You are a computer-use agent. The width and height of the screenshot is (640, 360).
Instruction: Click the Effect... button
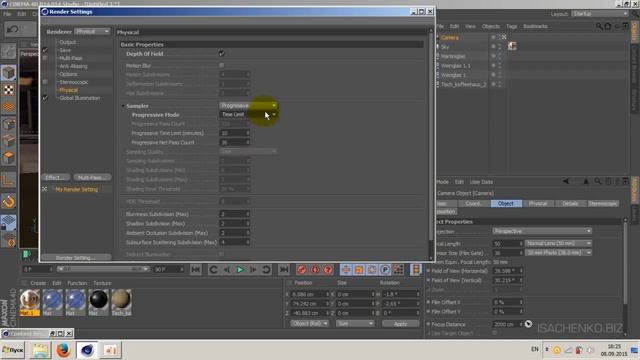pyautogui.click(x=56, y=178)
